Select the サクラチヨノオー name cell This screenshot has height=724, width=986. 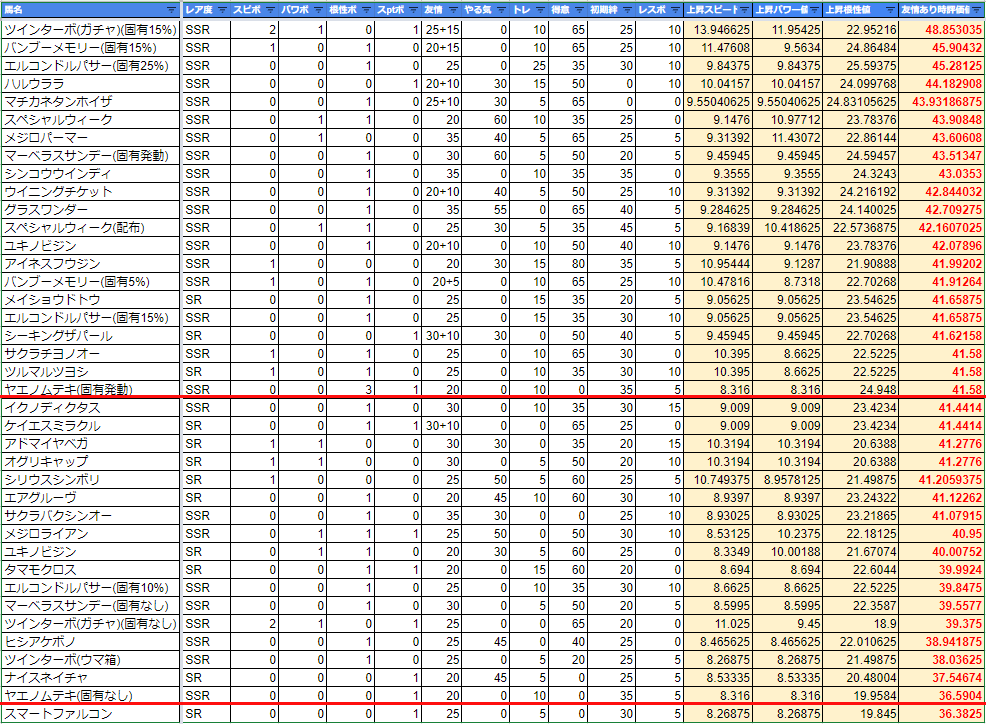point(91,354)
